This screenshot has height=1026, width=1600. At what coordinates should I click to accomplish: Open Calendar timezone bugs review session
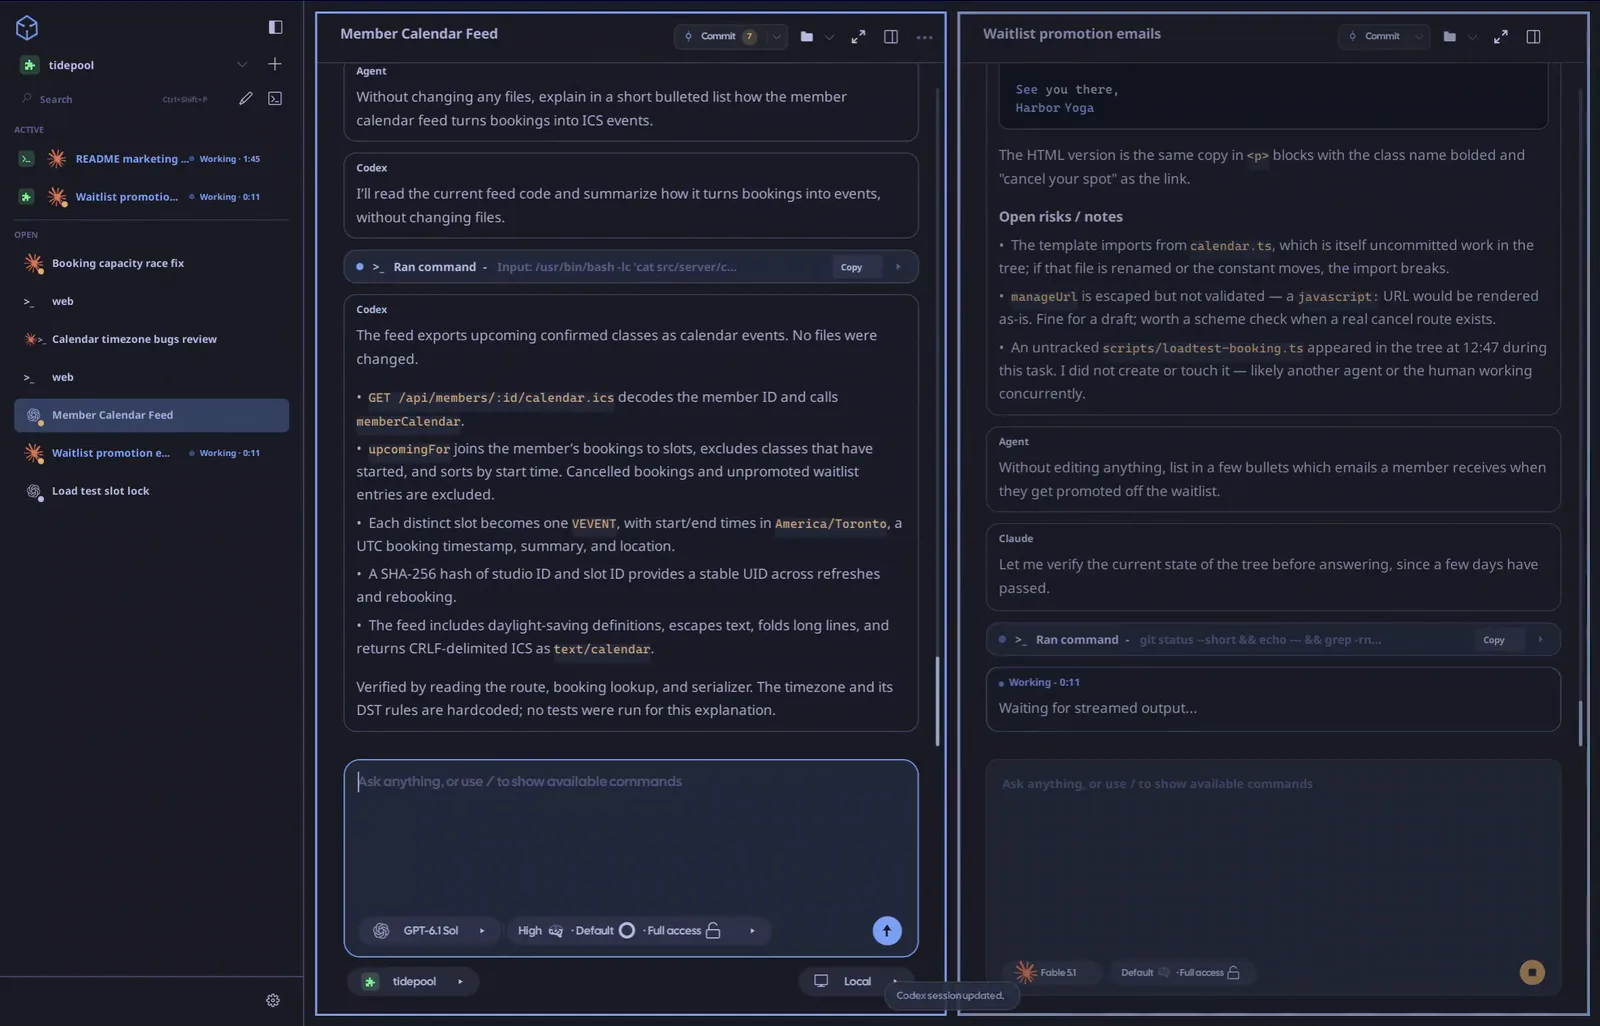click(151, 340)
